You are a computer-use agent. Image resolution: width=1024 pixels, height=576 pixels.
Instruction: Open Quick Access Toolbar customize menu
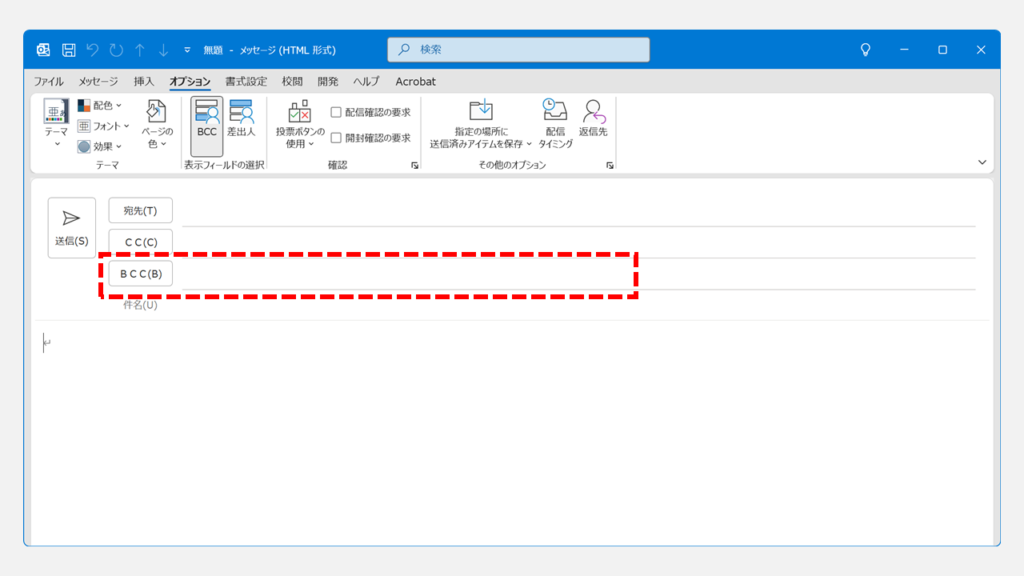click(x=187, y=50)
